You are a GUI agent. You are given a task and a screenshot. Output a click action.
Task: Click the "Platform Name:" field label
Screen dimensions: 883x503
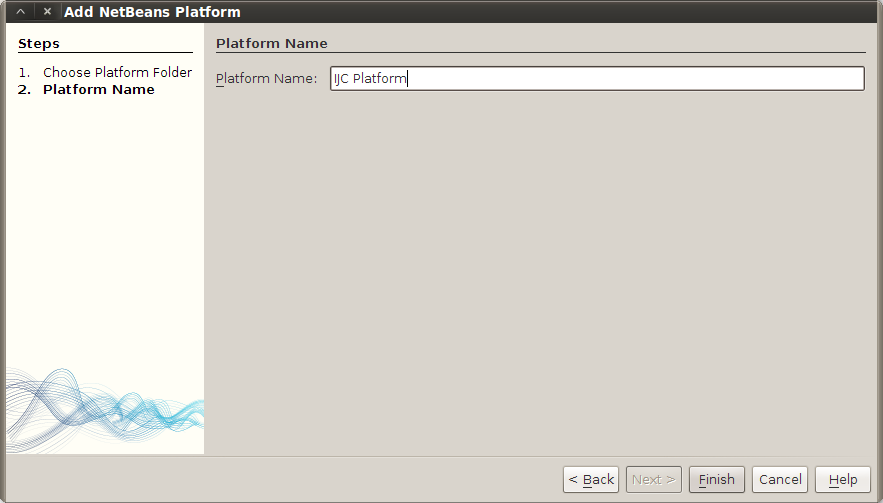point(266,79)
